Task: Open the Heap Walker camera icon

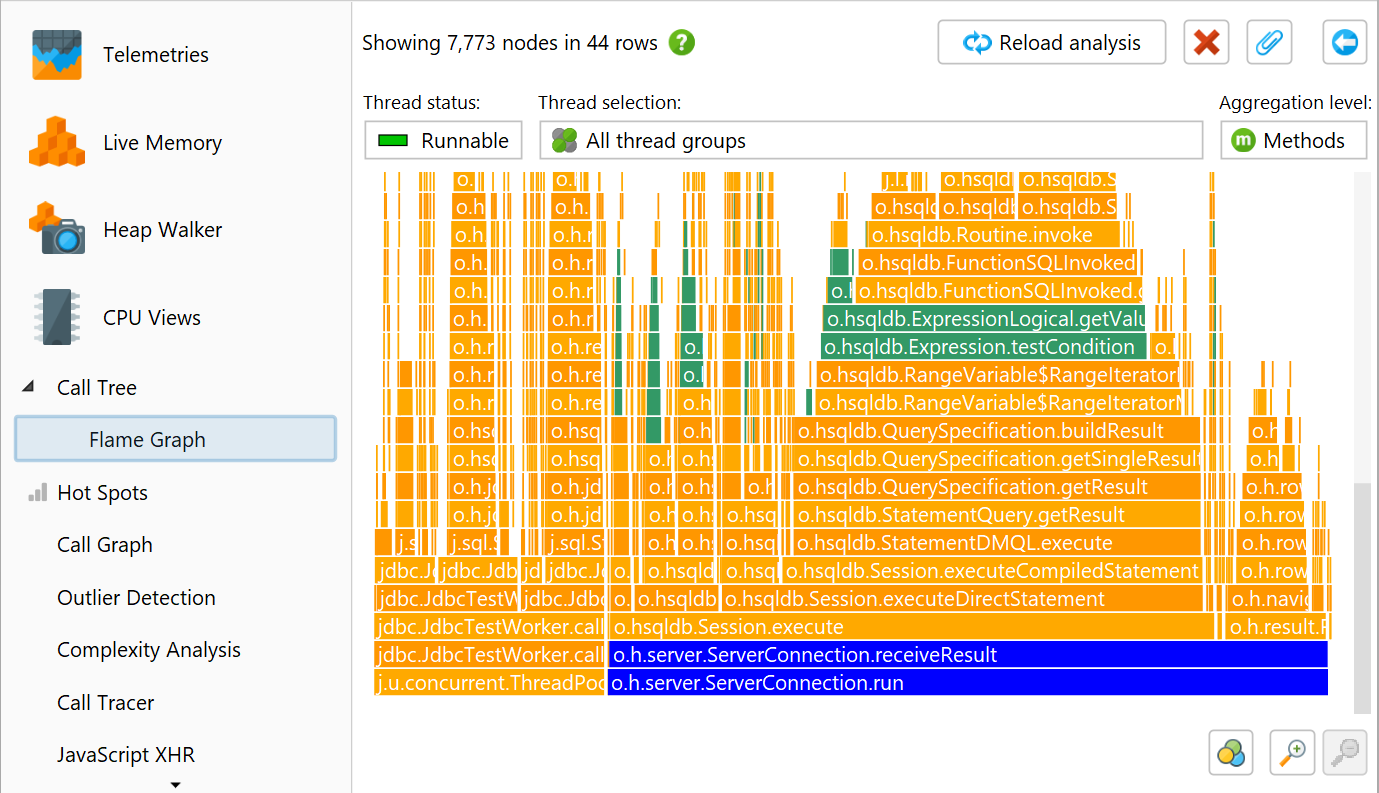Action: coord(56,229)
